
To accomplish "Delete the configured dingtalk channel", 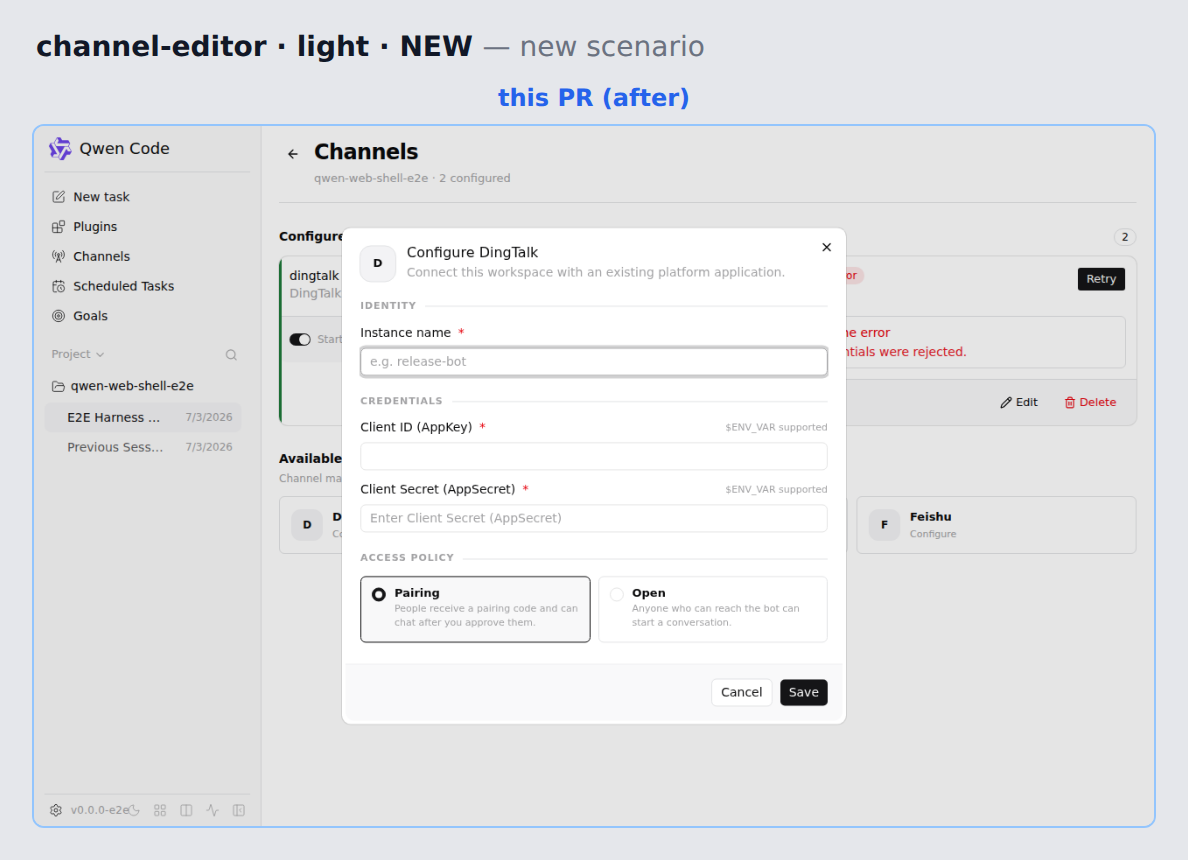I will (x=1090, y=402).
